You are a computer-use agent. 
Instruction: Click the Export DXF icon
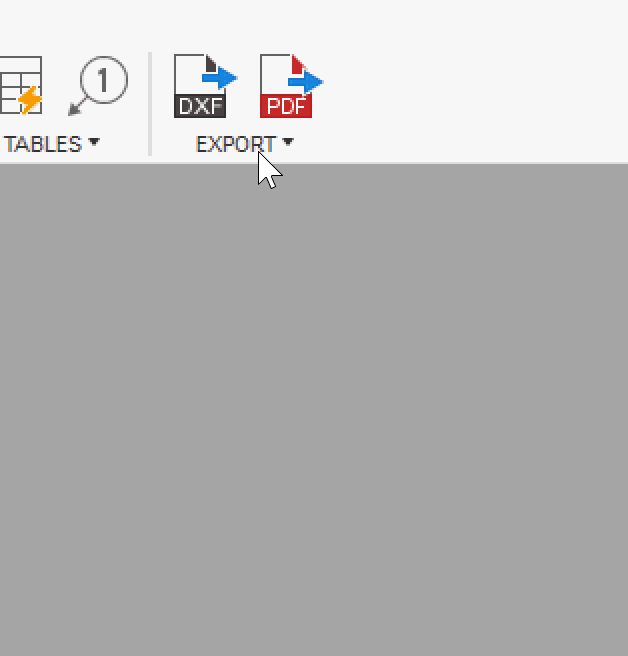(205, 86)
